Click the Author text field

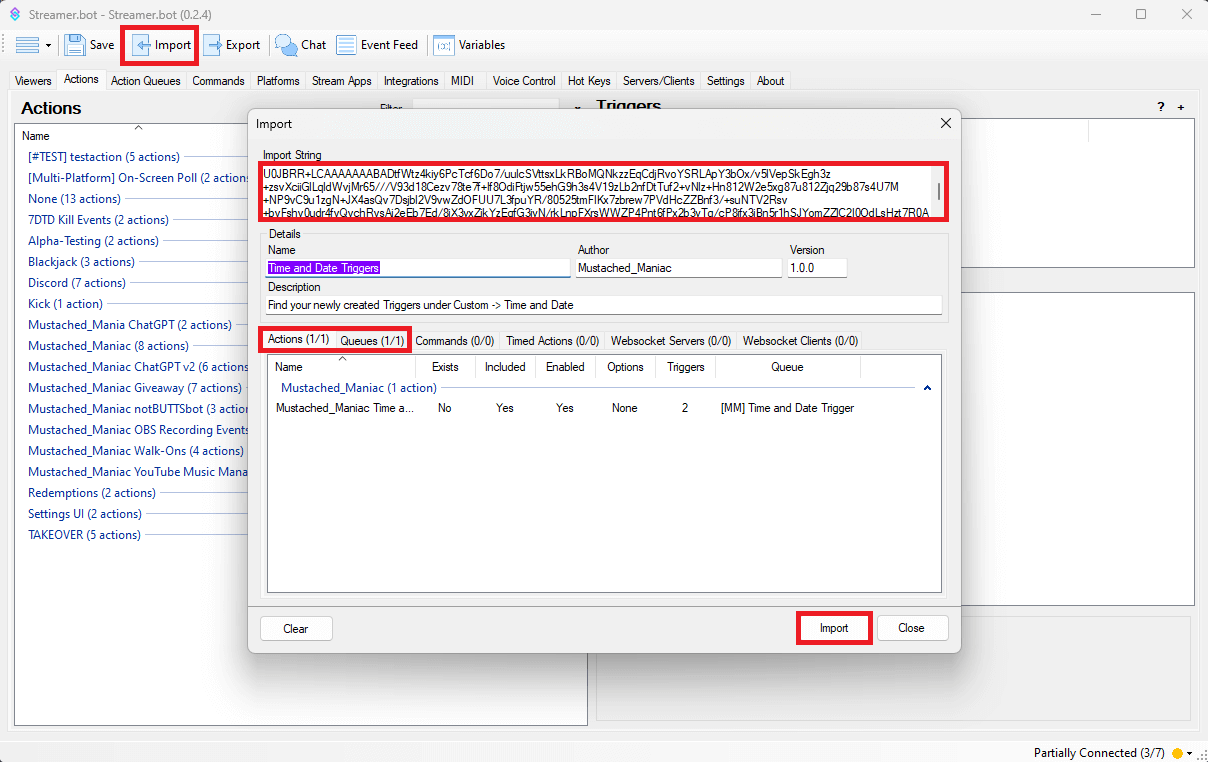678,268
